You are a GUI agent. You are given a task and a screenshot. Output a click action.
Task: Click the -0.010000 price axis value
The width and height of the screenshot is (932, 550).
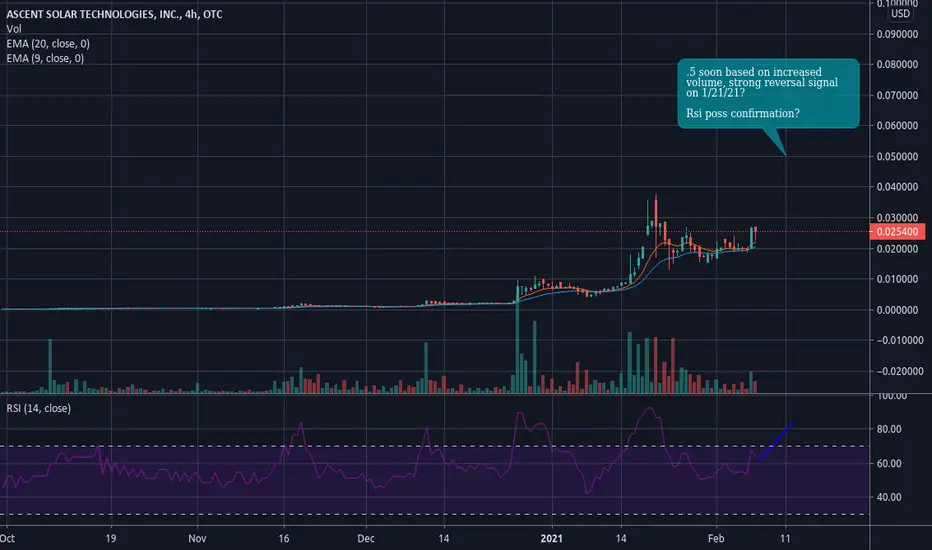[x=900, y=340]
